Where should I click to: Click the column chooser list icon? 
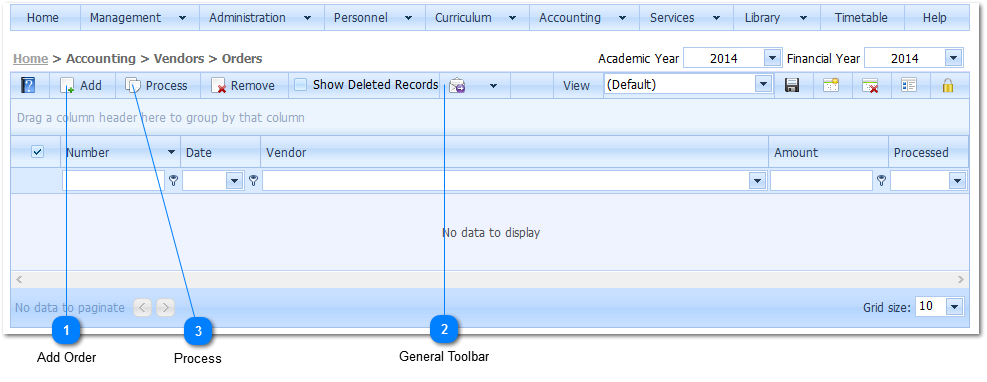coord(908,86)
